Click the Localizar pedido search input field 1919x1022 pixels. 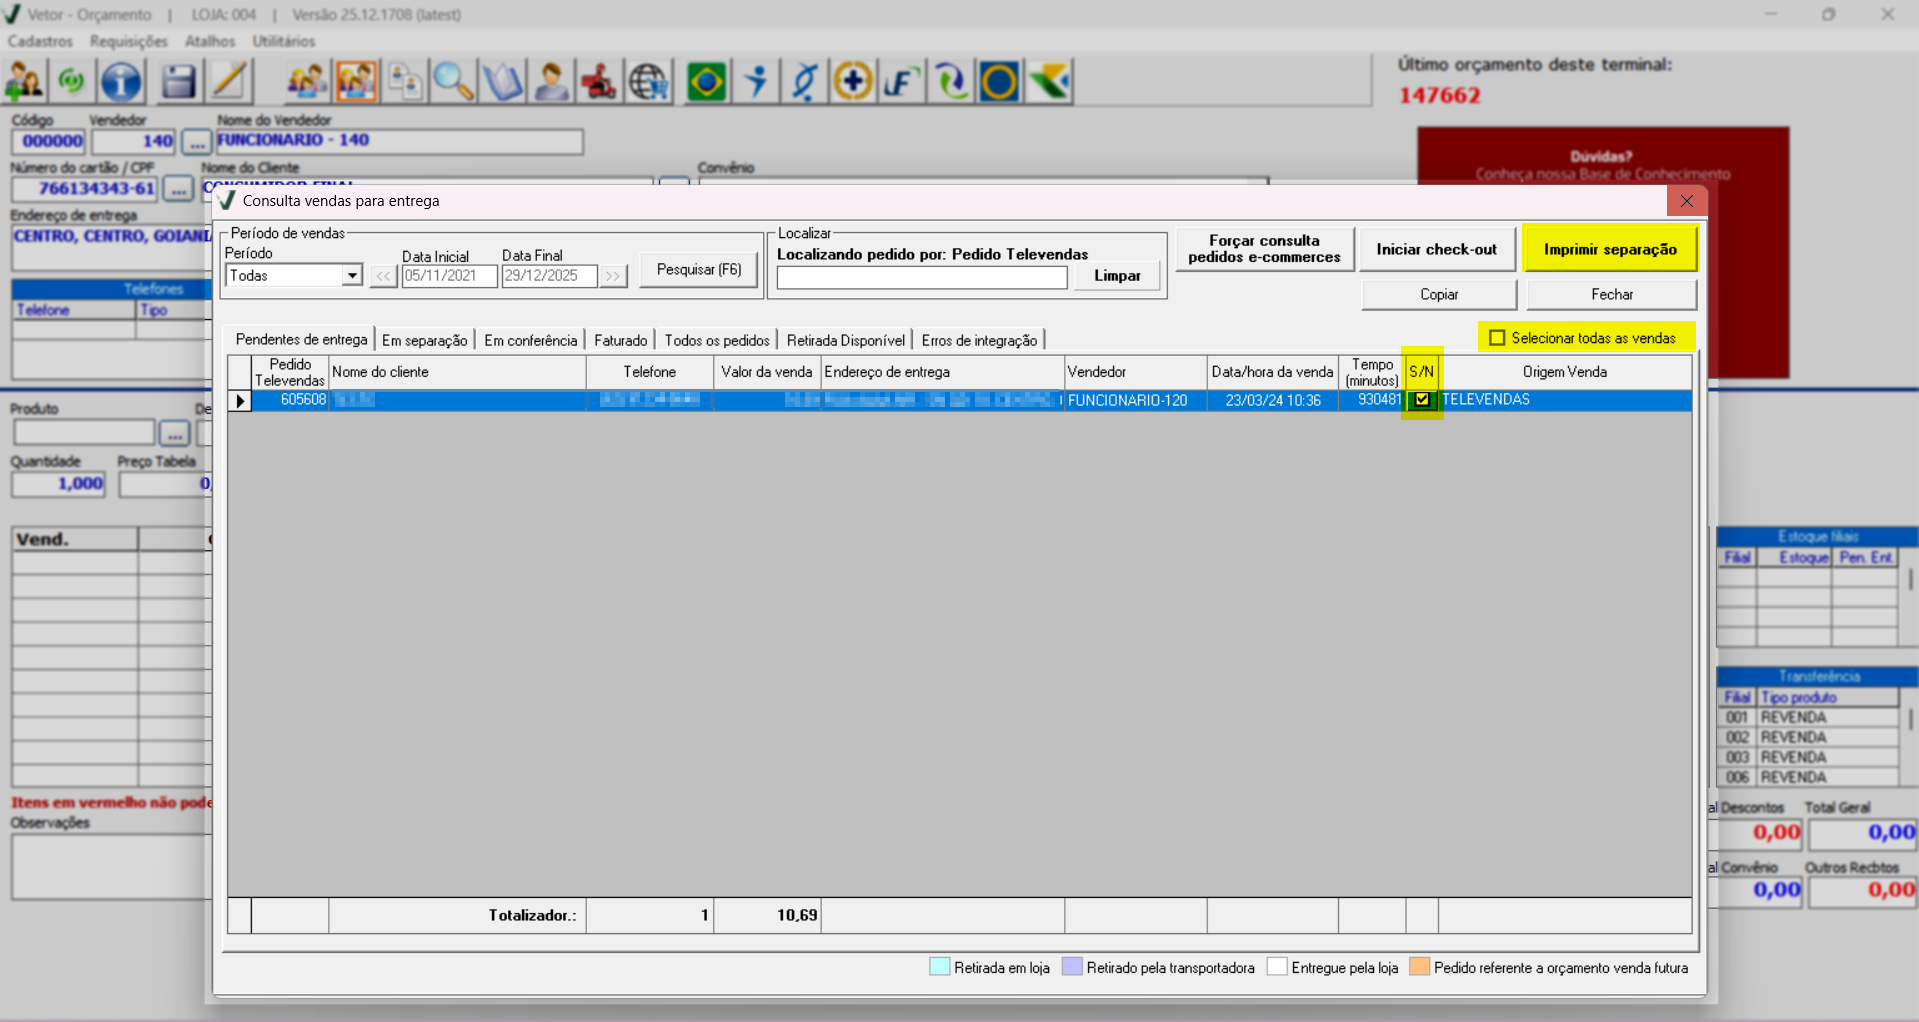[921, 278]
